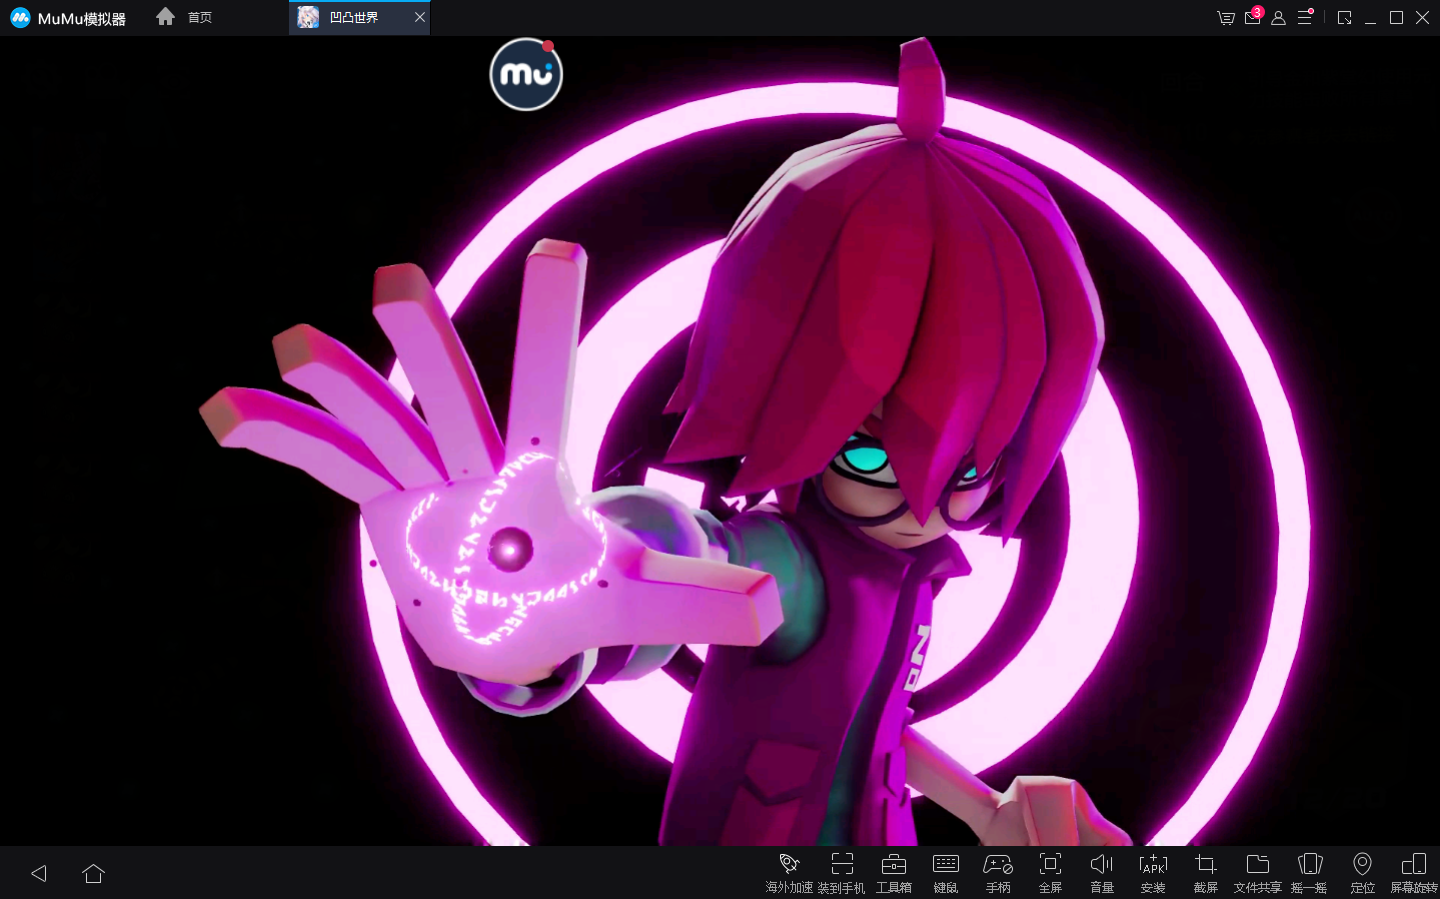Open the mail inbox with 3 notifications
Screen dimensions: 1440x899
point(1252,17)
